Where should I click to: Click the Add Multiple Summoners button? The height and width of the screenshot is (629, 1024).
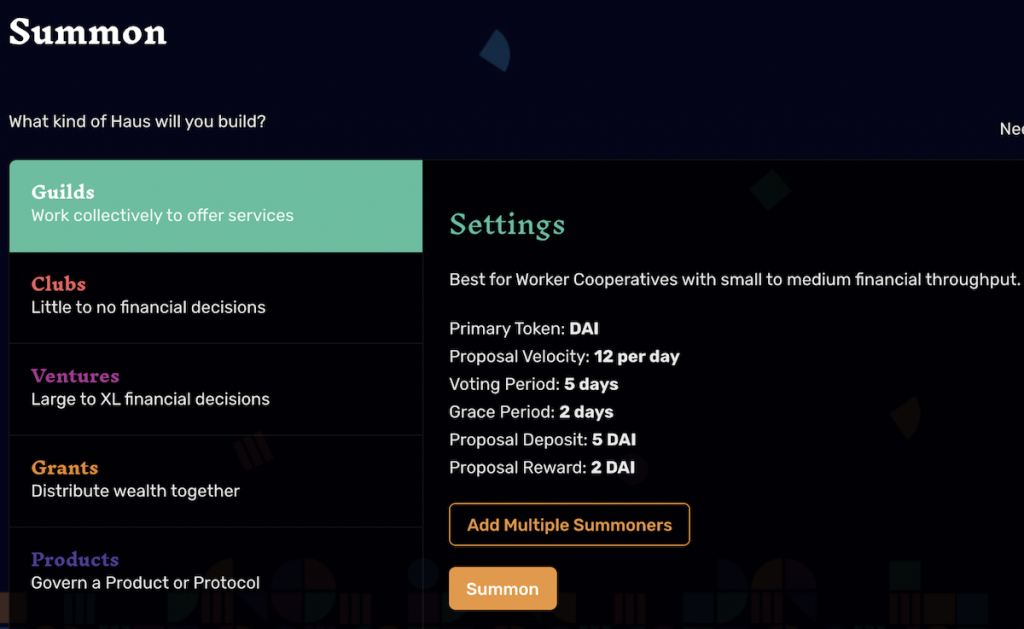click(569, 525)
